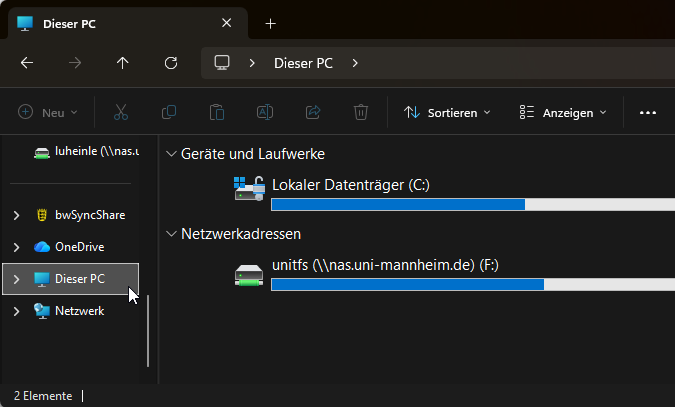675x407 pixels.
Task: Collapse the Geräte und Laufwerke group
Action: pos(170,154)
